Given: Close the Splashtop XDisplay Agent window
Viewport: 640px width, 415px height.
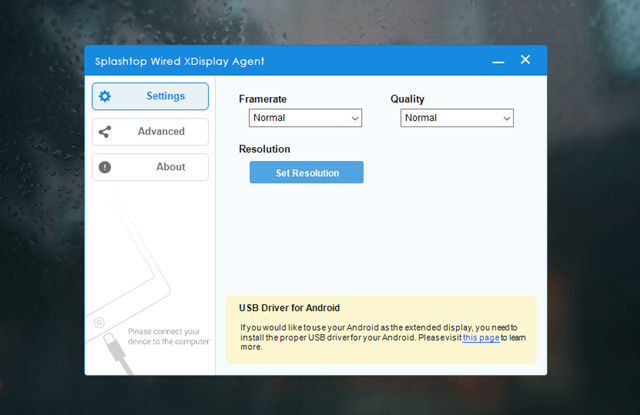Looking at the screenshot, I should pos(525,60).
